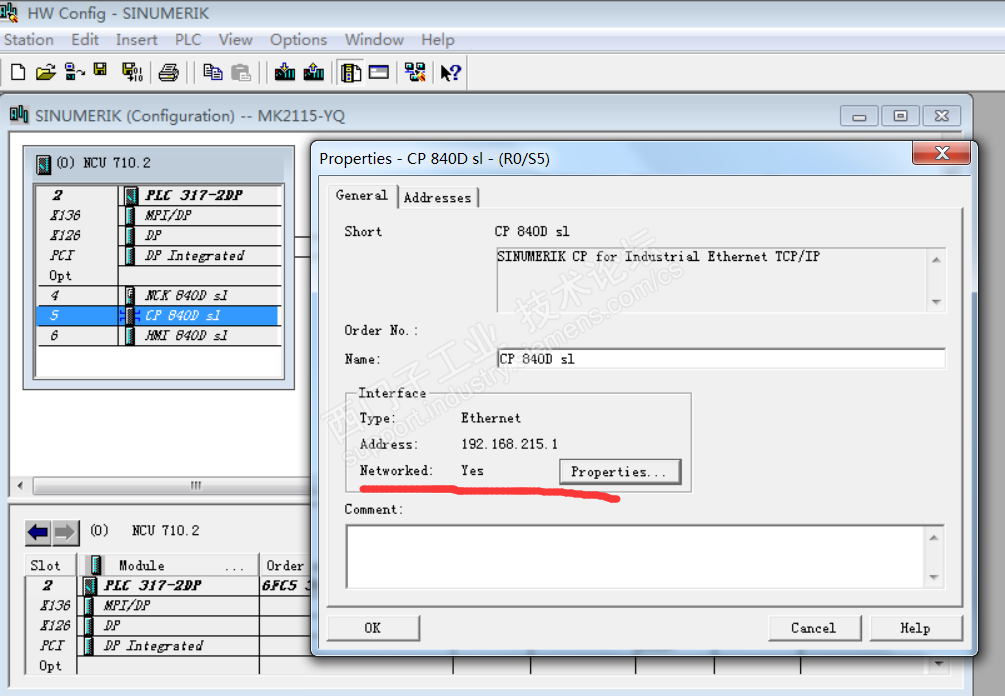Open the Help menu
The height and width of the screenshot is (696, 1005).
click(x=438, y=40)
